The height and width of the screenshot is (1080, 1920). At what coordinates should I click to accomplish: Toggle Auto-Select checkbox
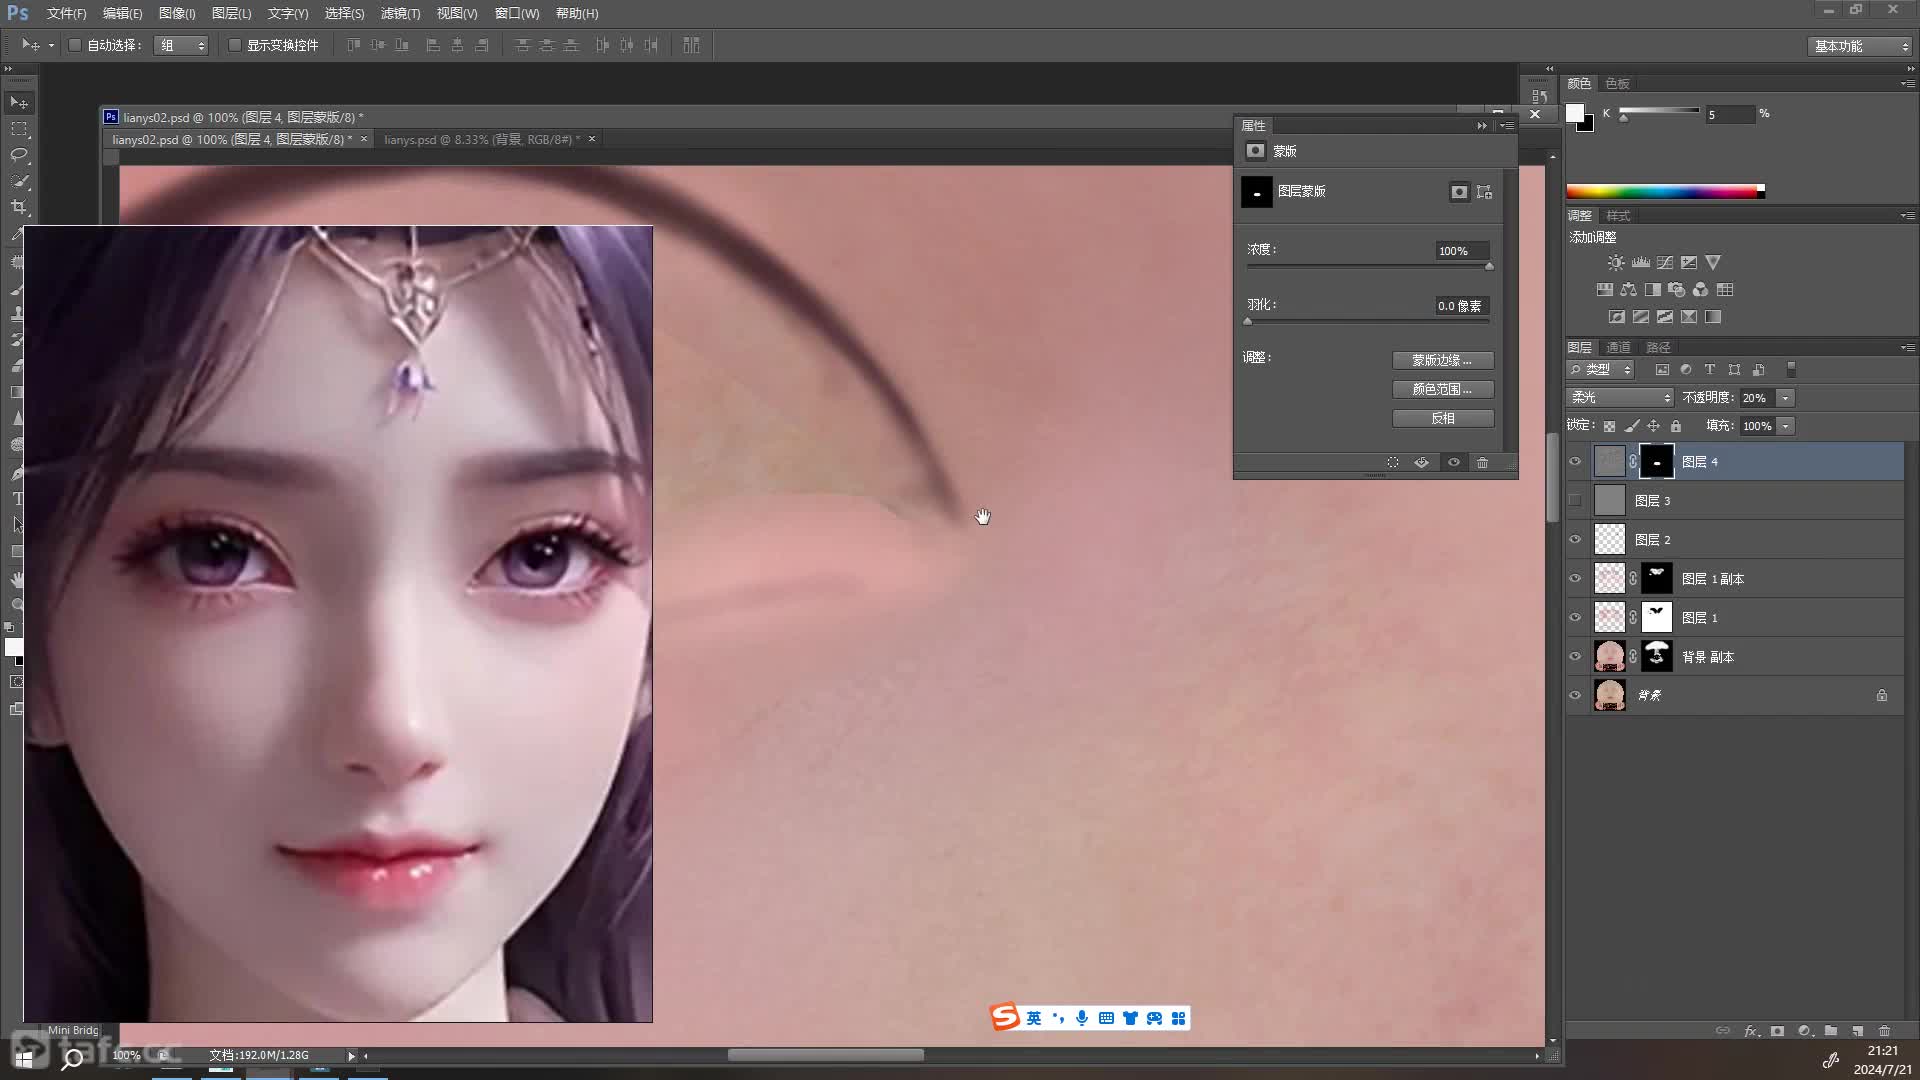tap(75, 45)
